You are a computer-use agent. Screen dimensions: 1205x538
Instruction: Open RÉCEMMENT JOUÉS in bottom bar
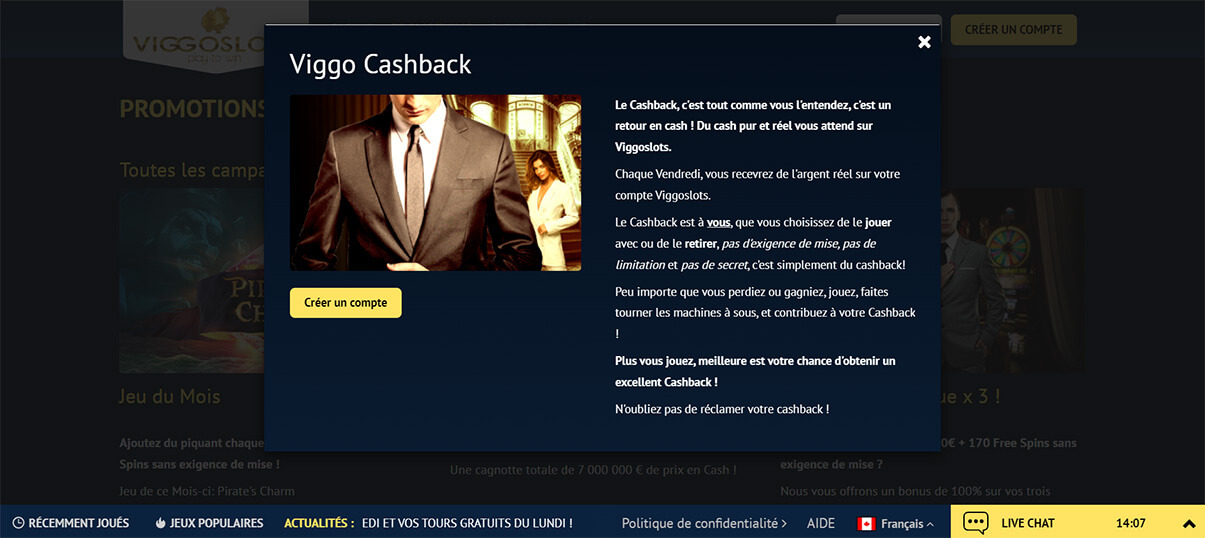(70, 523)
